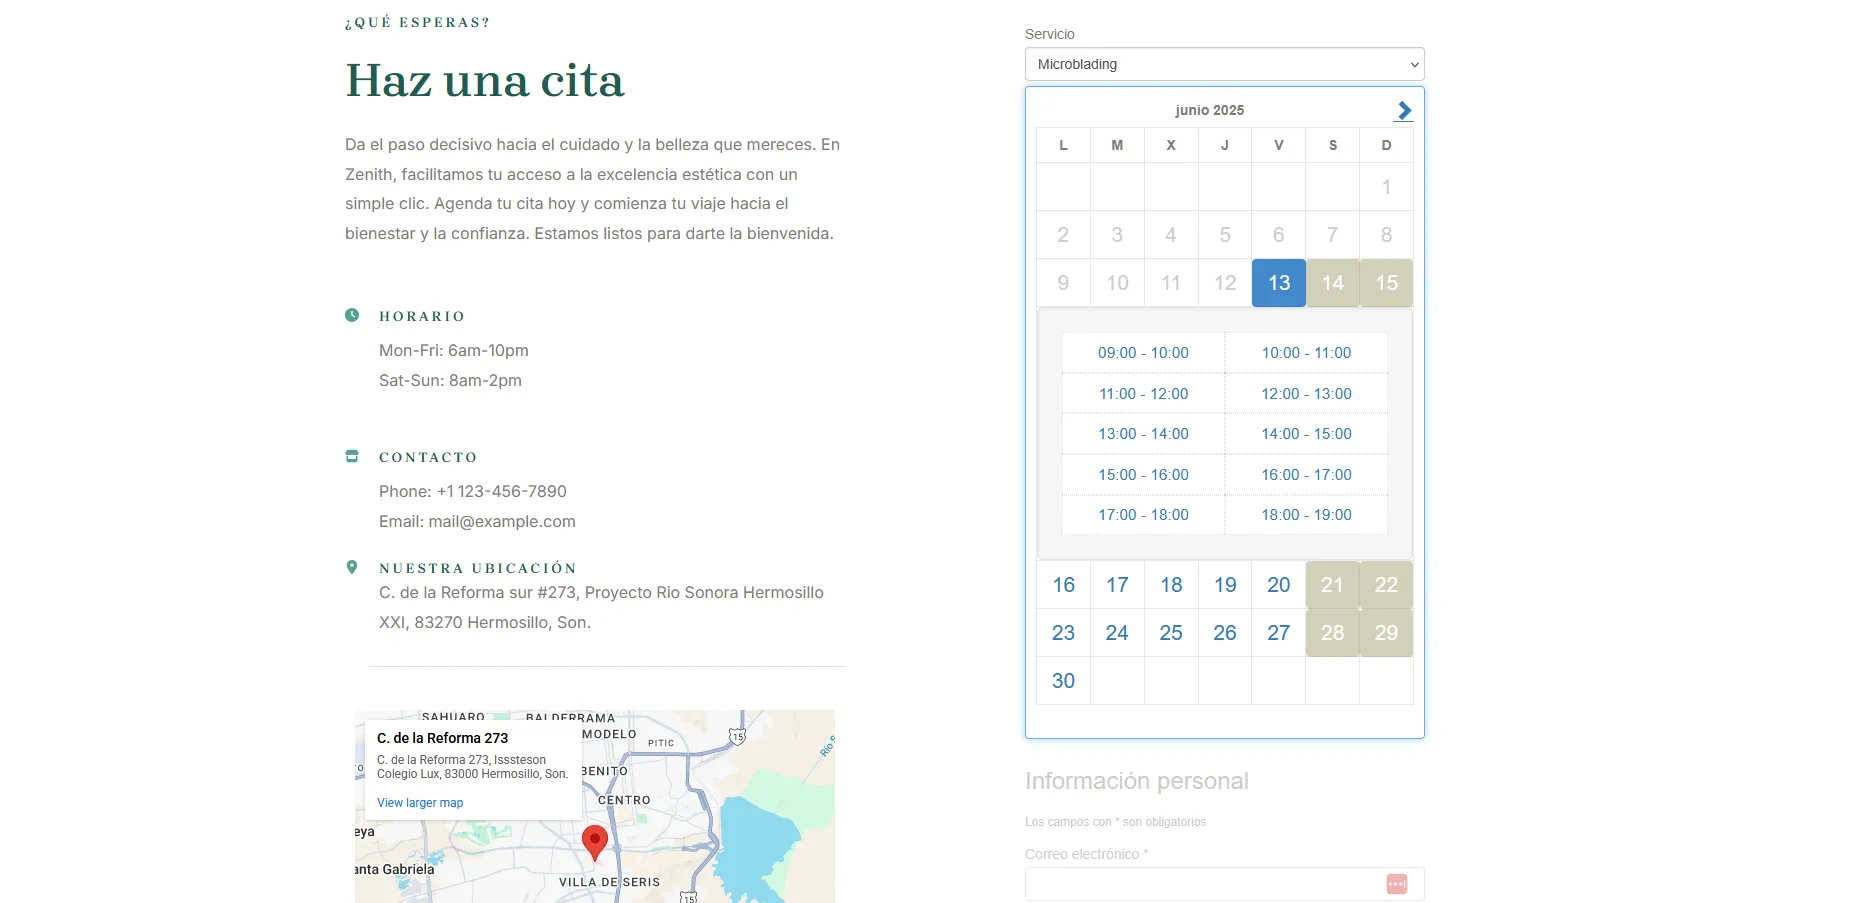Open the View larger map link
Screen dimensions: 1870x903
click(x=420, y=803)
